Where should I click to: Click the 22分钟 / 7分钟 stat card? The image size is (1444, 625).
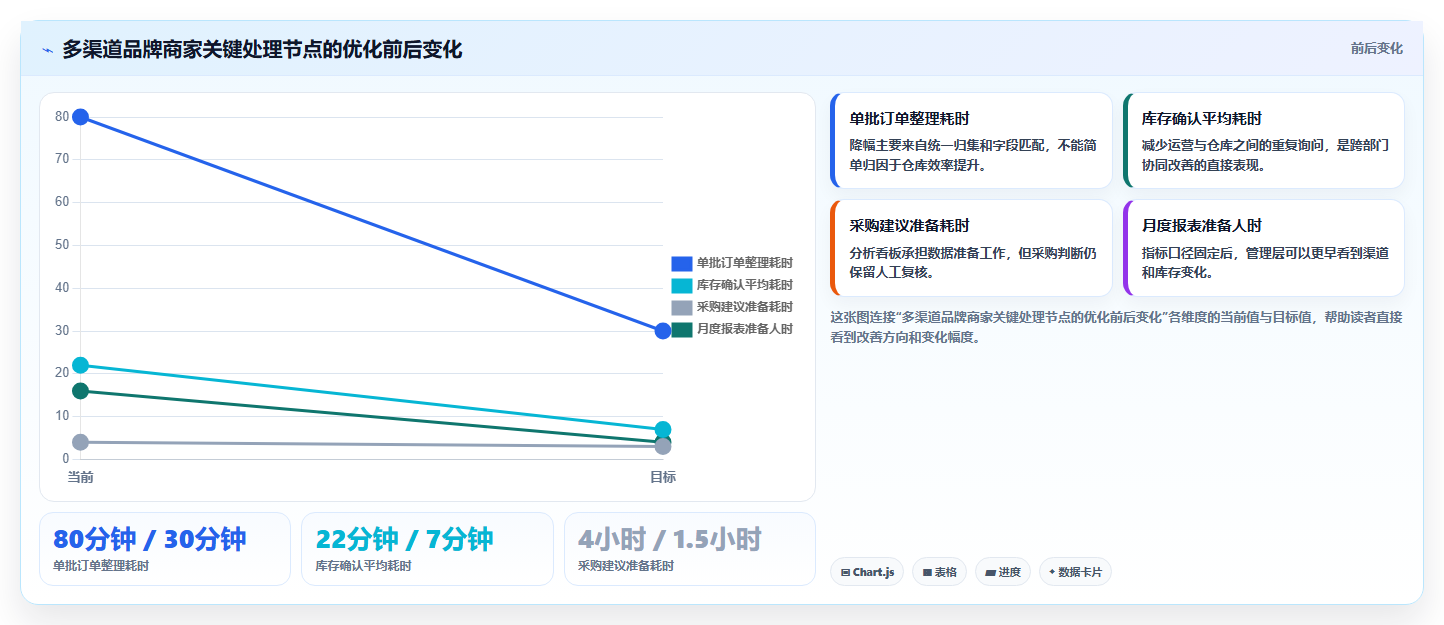coord(427,549)
